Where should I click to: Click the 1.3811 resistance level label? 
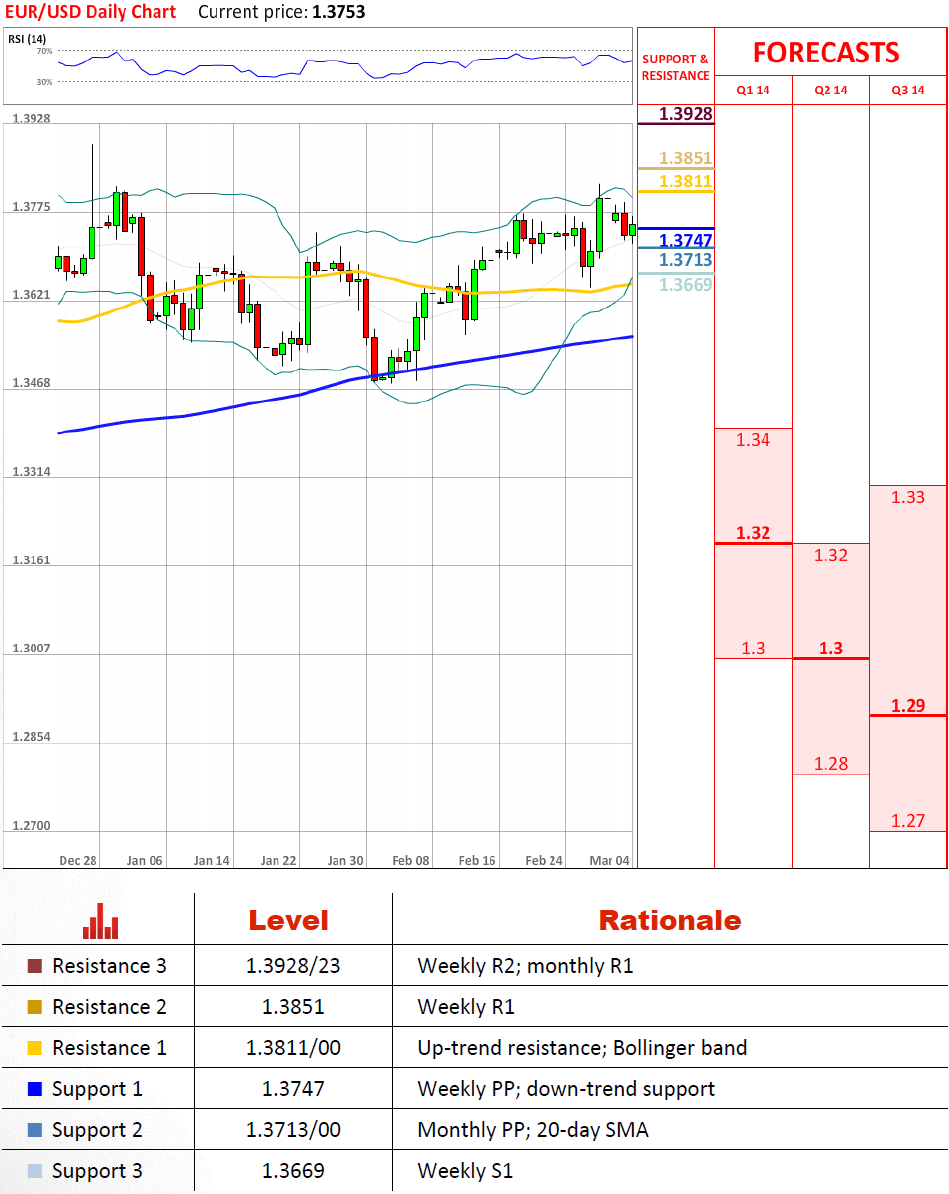[685, 181]
